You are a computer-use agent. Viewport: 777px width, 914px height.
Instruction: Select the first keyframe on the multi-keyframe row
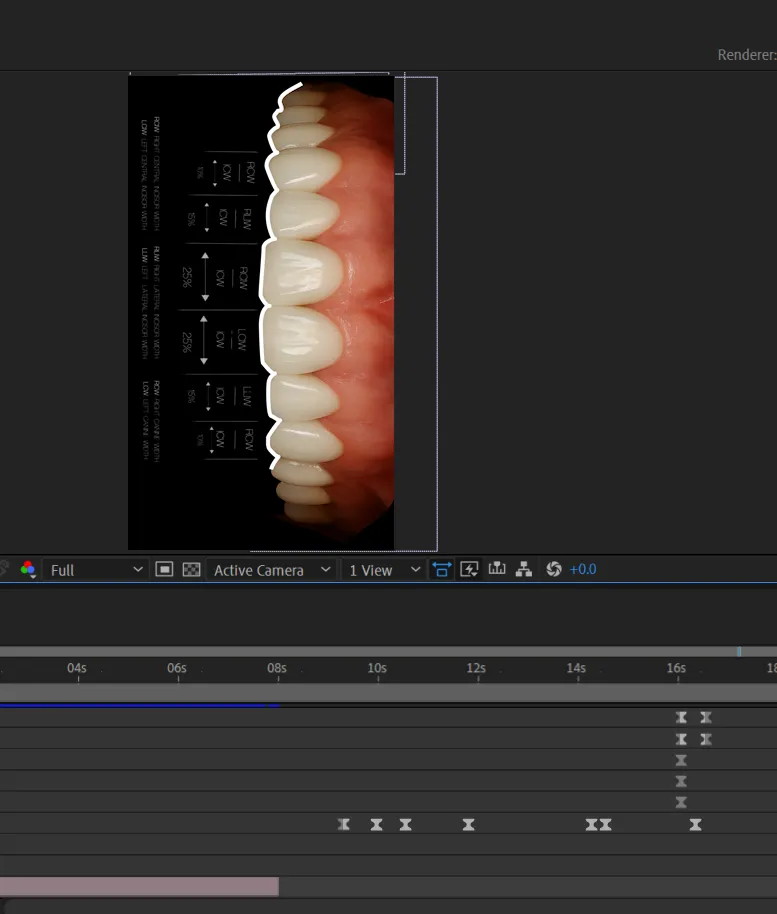(344, 825)
